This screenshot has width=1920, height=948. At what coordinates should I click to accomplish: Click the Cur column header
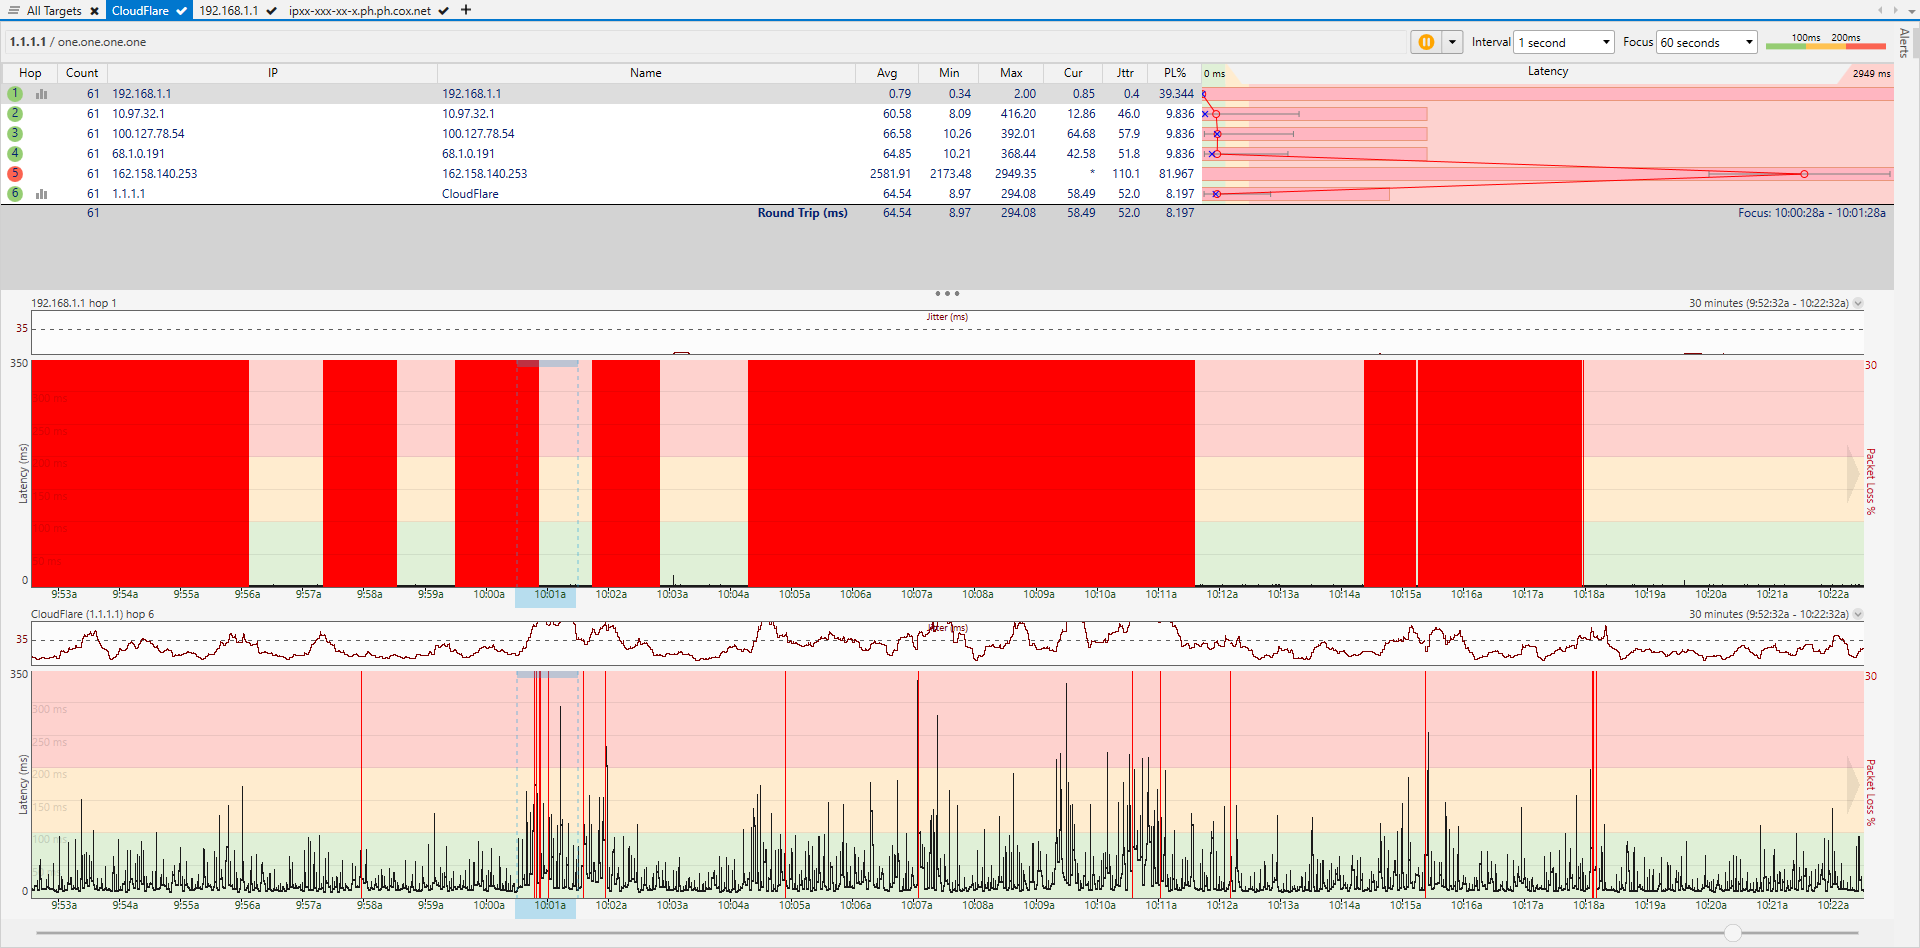point(1073,73)
